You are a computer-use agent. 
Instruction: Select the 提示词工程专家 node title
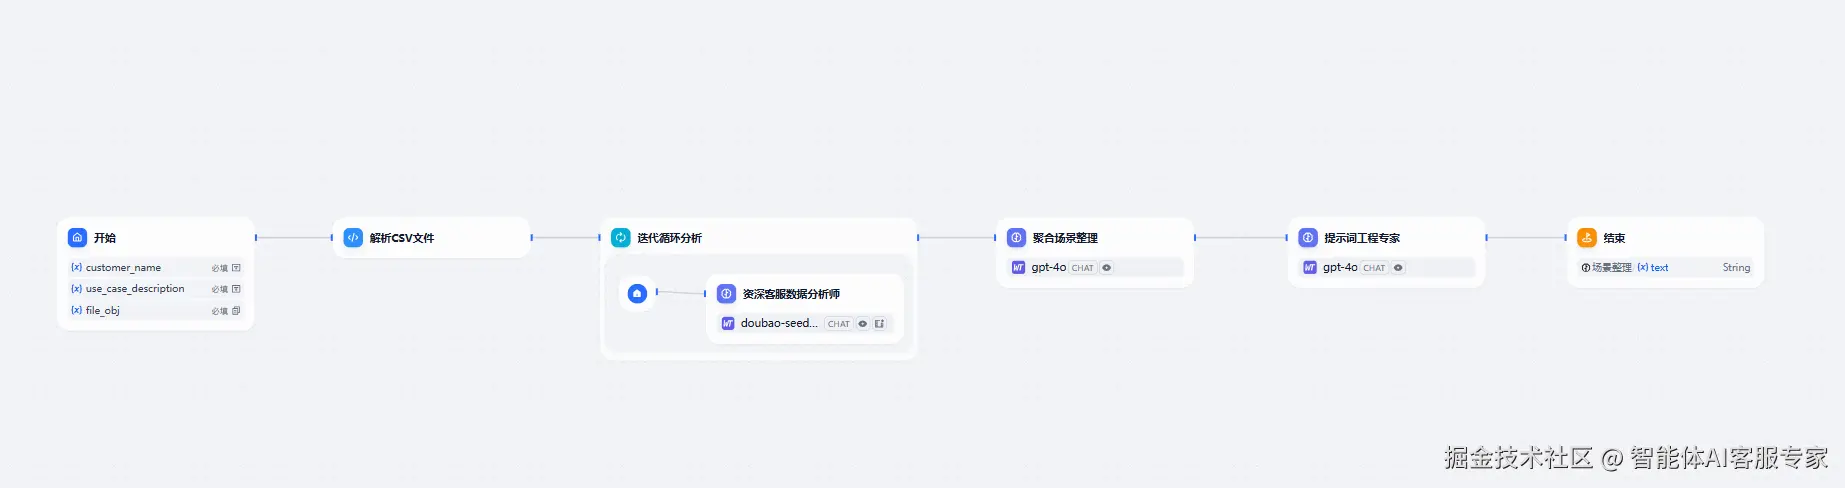pyautogui.click(x=1362, y=238)
